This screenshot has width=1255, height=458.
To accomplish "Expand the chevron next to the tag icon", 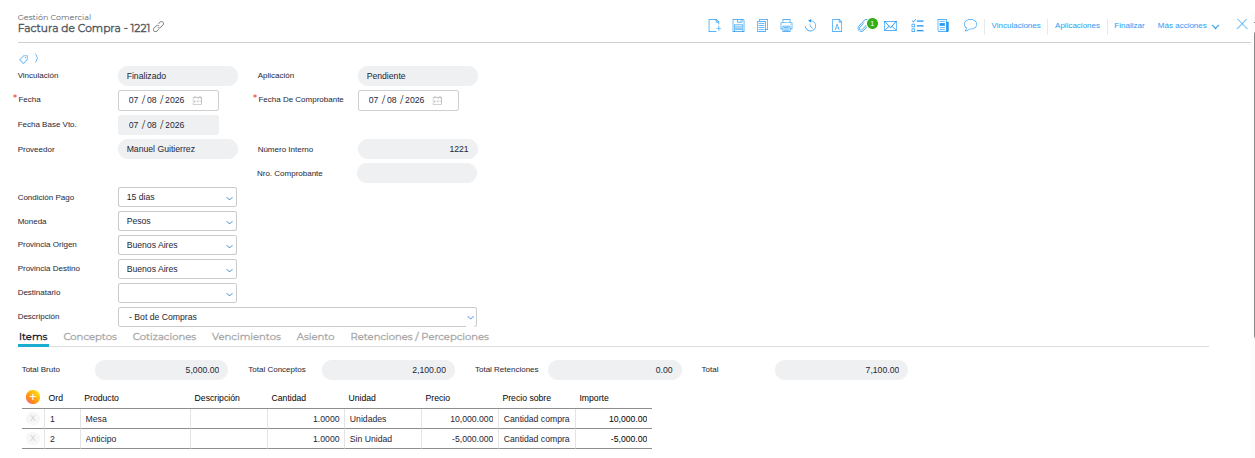I will (36, 58).
